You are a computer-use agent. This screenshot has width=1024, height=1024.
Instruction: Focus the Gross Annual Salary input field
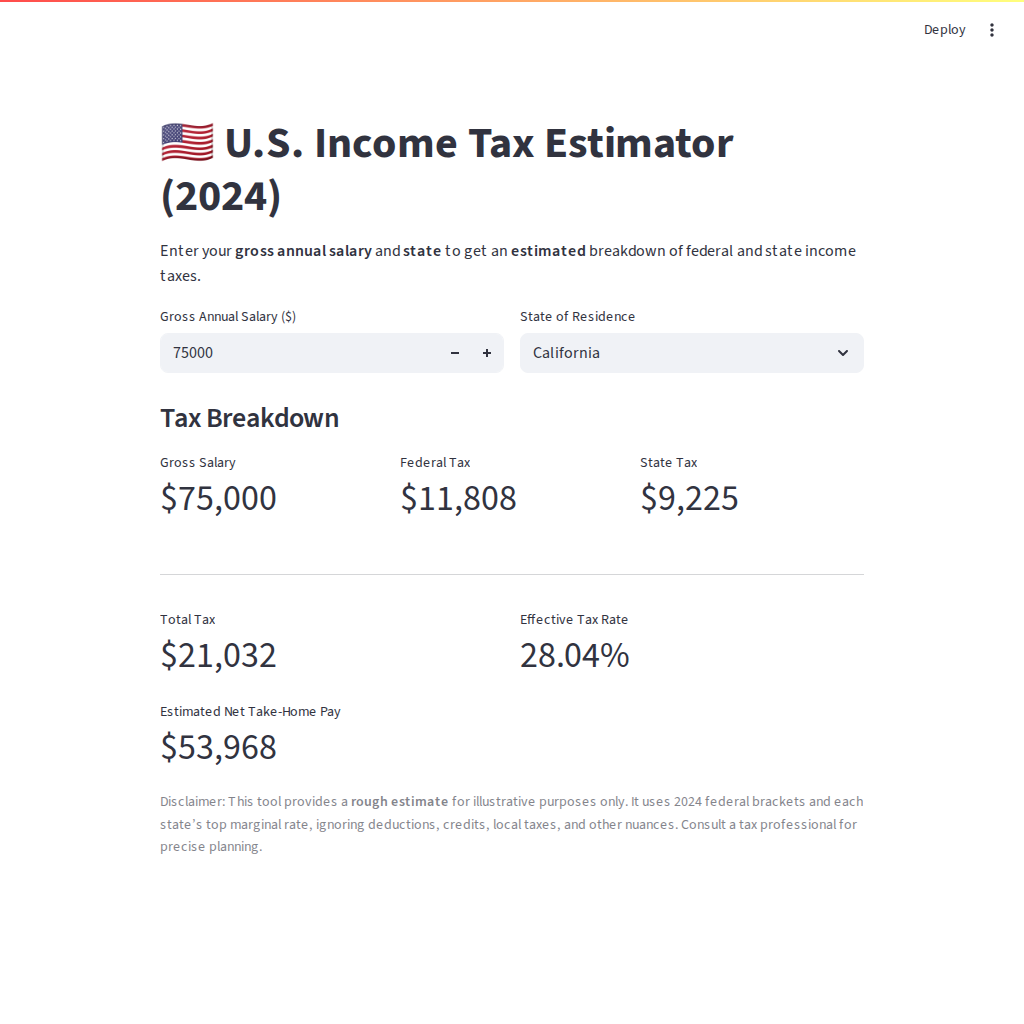pos(300,353)
